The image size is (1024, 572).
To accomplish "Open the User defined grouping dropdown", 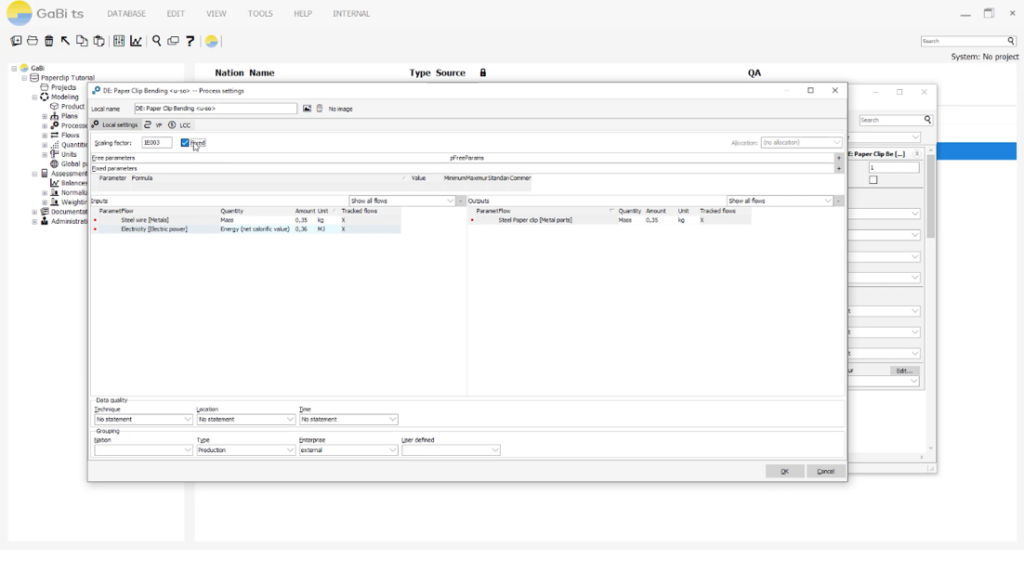I will pyautogui.click(x=451, y=450).
